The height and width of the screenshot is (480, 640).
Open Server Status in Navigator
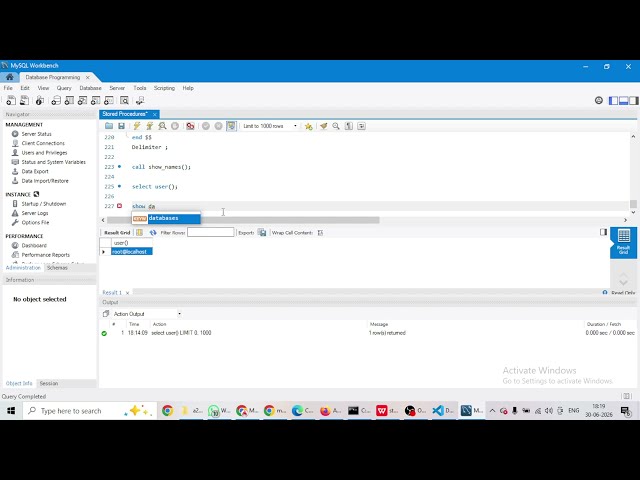click(x=36, y=134)
